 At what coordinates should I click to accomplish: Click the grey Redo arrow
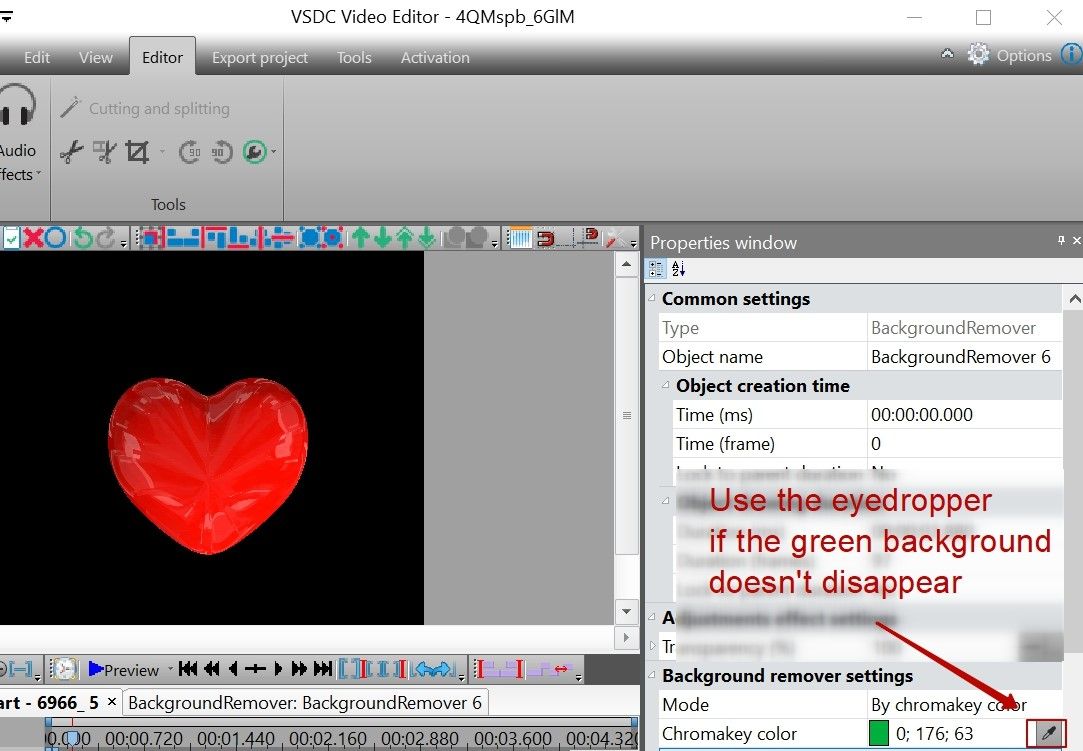click(106, 238)
